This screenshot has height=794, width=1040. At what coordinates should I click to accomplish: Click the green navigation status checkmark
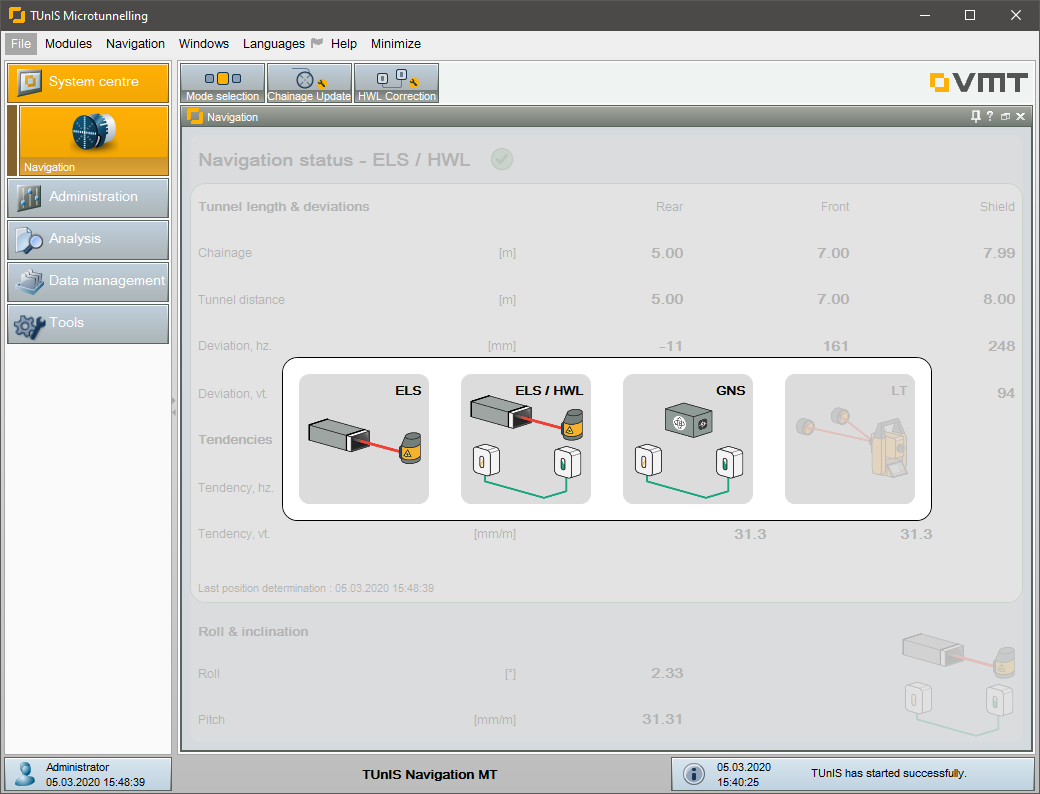(x=502, y=159)
